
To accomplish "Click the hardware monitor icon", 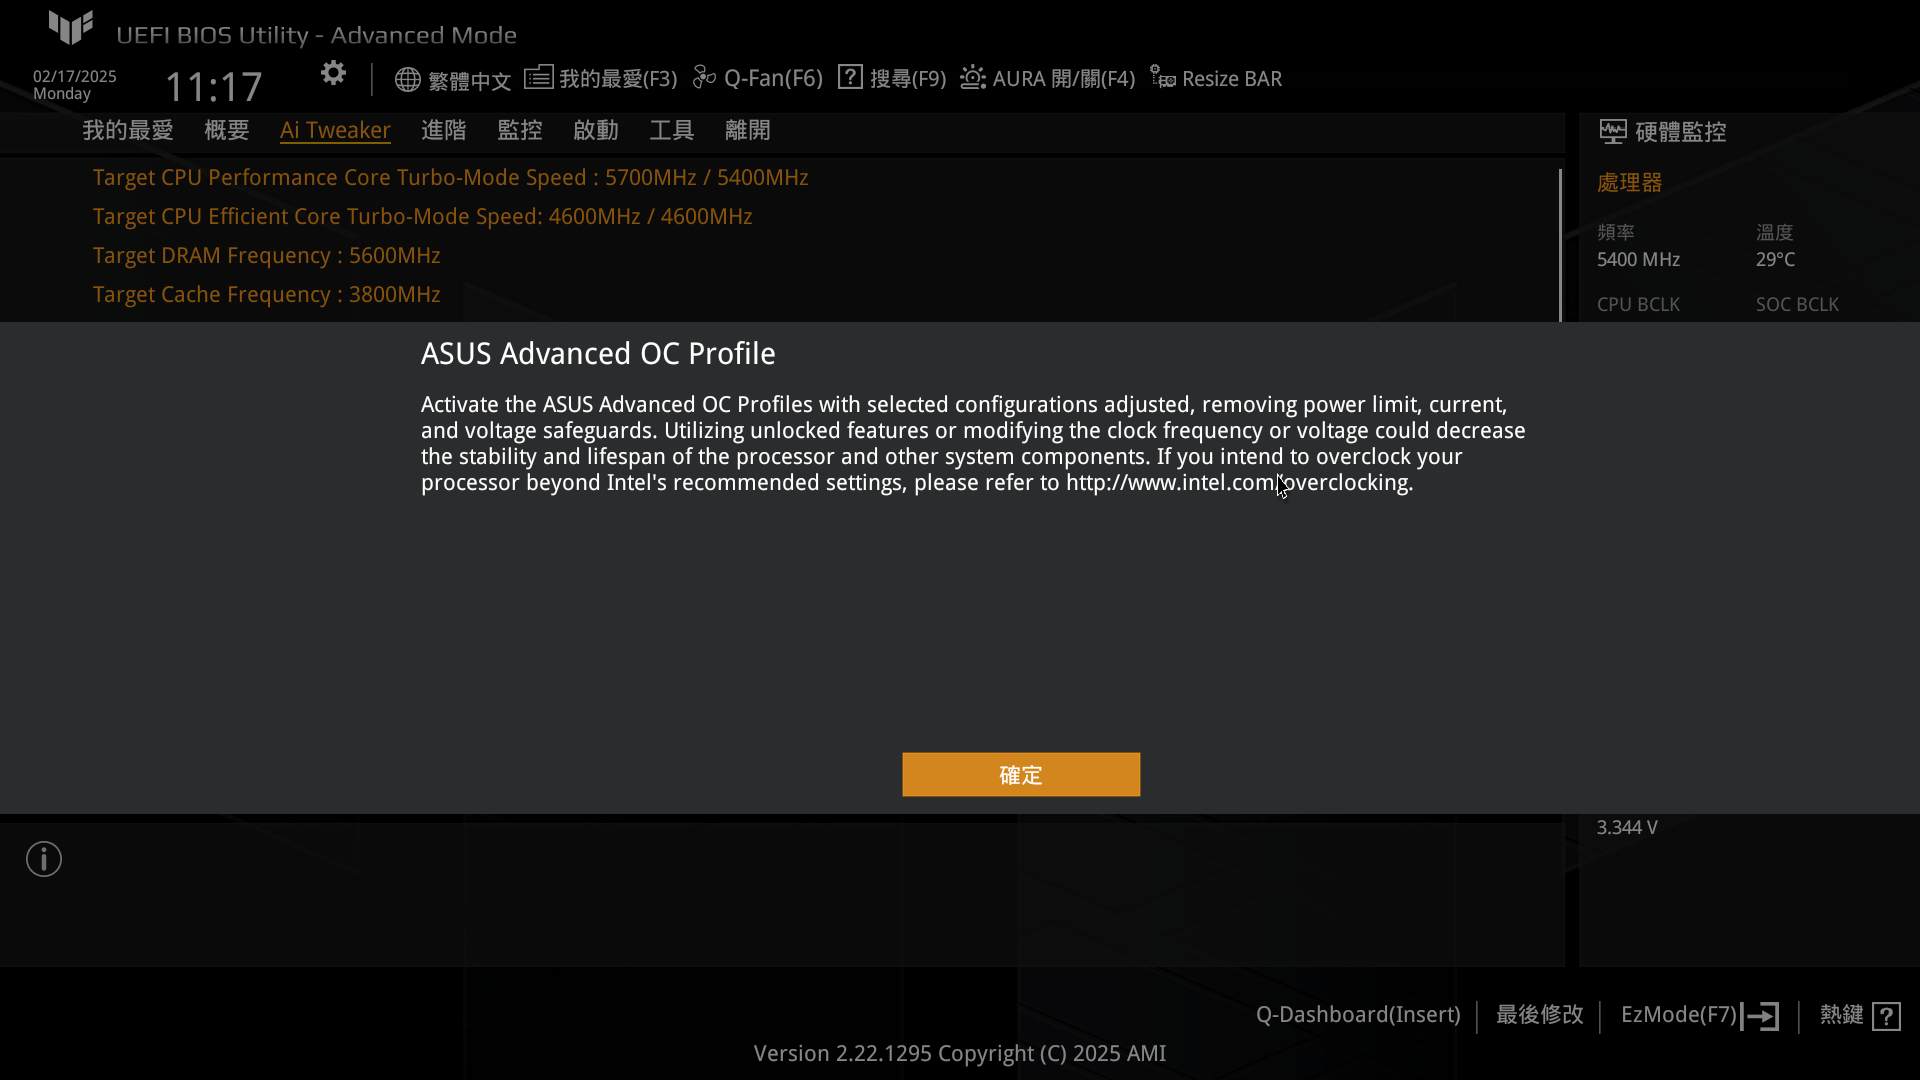I will (x=1612, y=131).
